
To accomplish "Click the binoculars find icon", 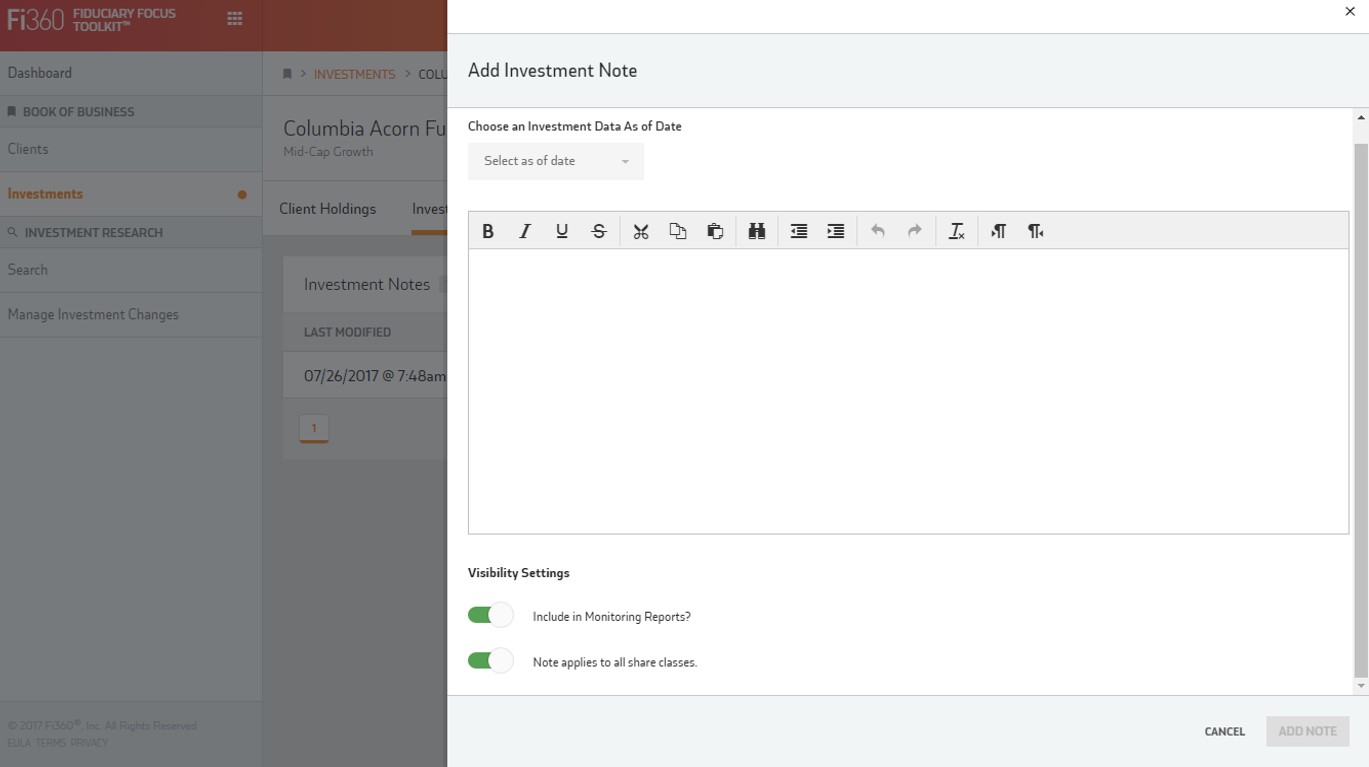I will pyautogui.click(x=757, y=231).
